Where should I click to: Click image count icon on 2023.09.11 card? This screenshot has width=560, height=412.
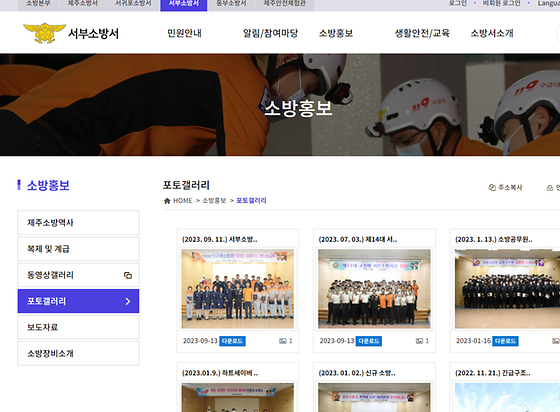pyautogui.click(x=282, y=341)
